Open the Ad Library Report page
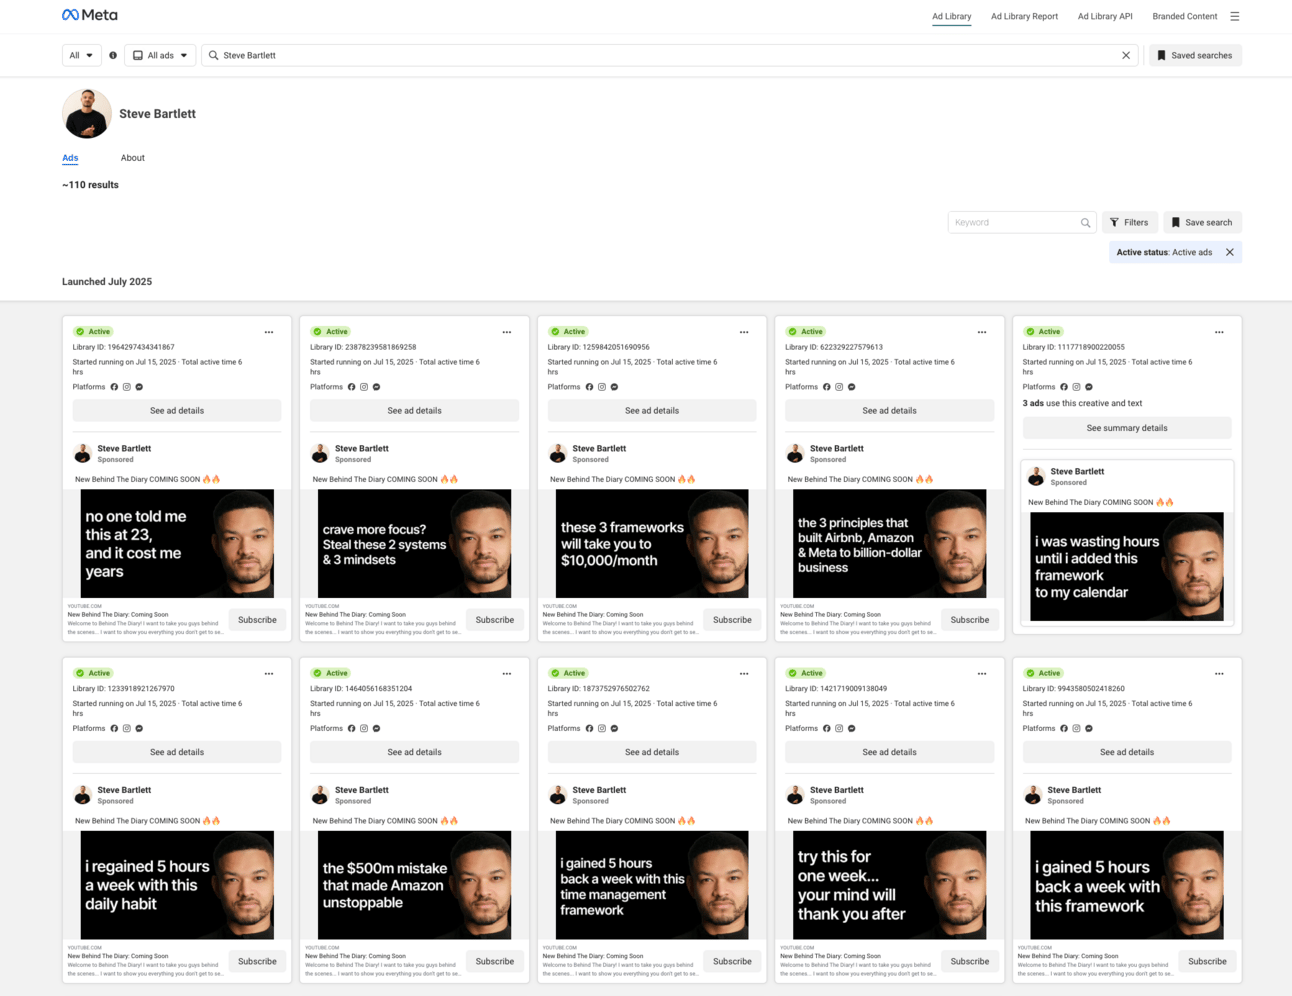The width and height of the screenshot is (1292, 996). click(x=1024, y=16)
